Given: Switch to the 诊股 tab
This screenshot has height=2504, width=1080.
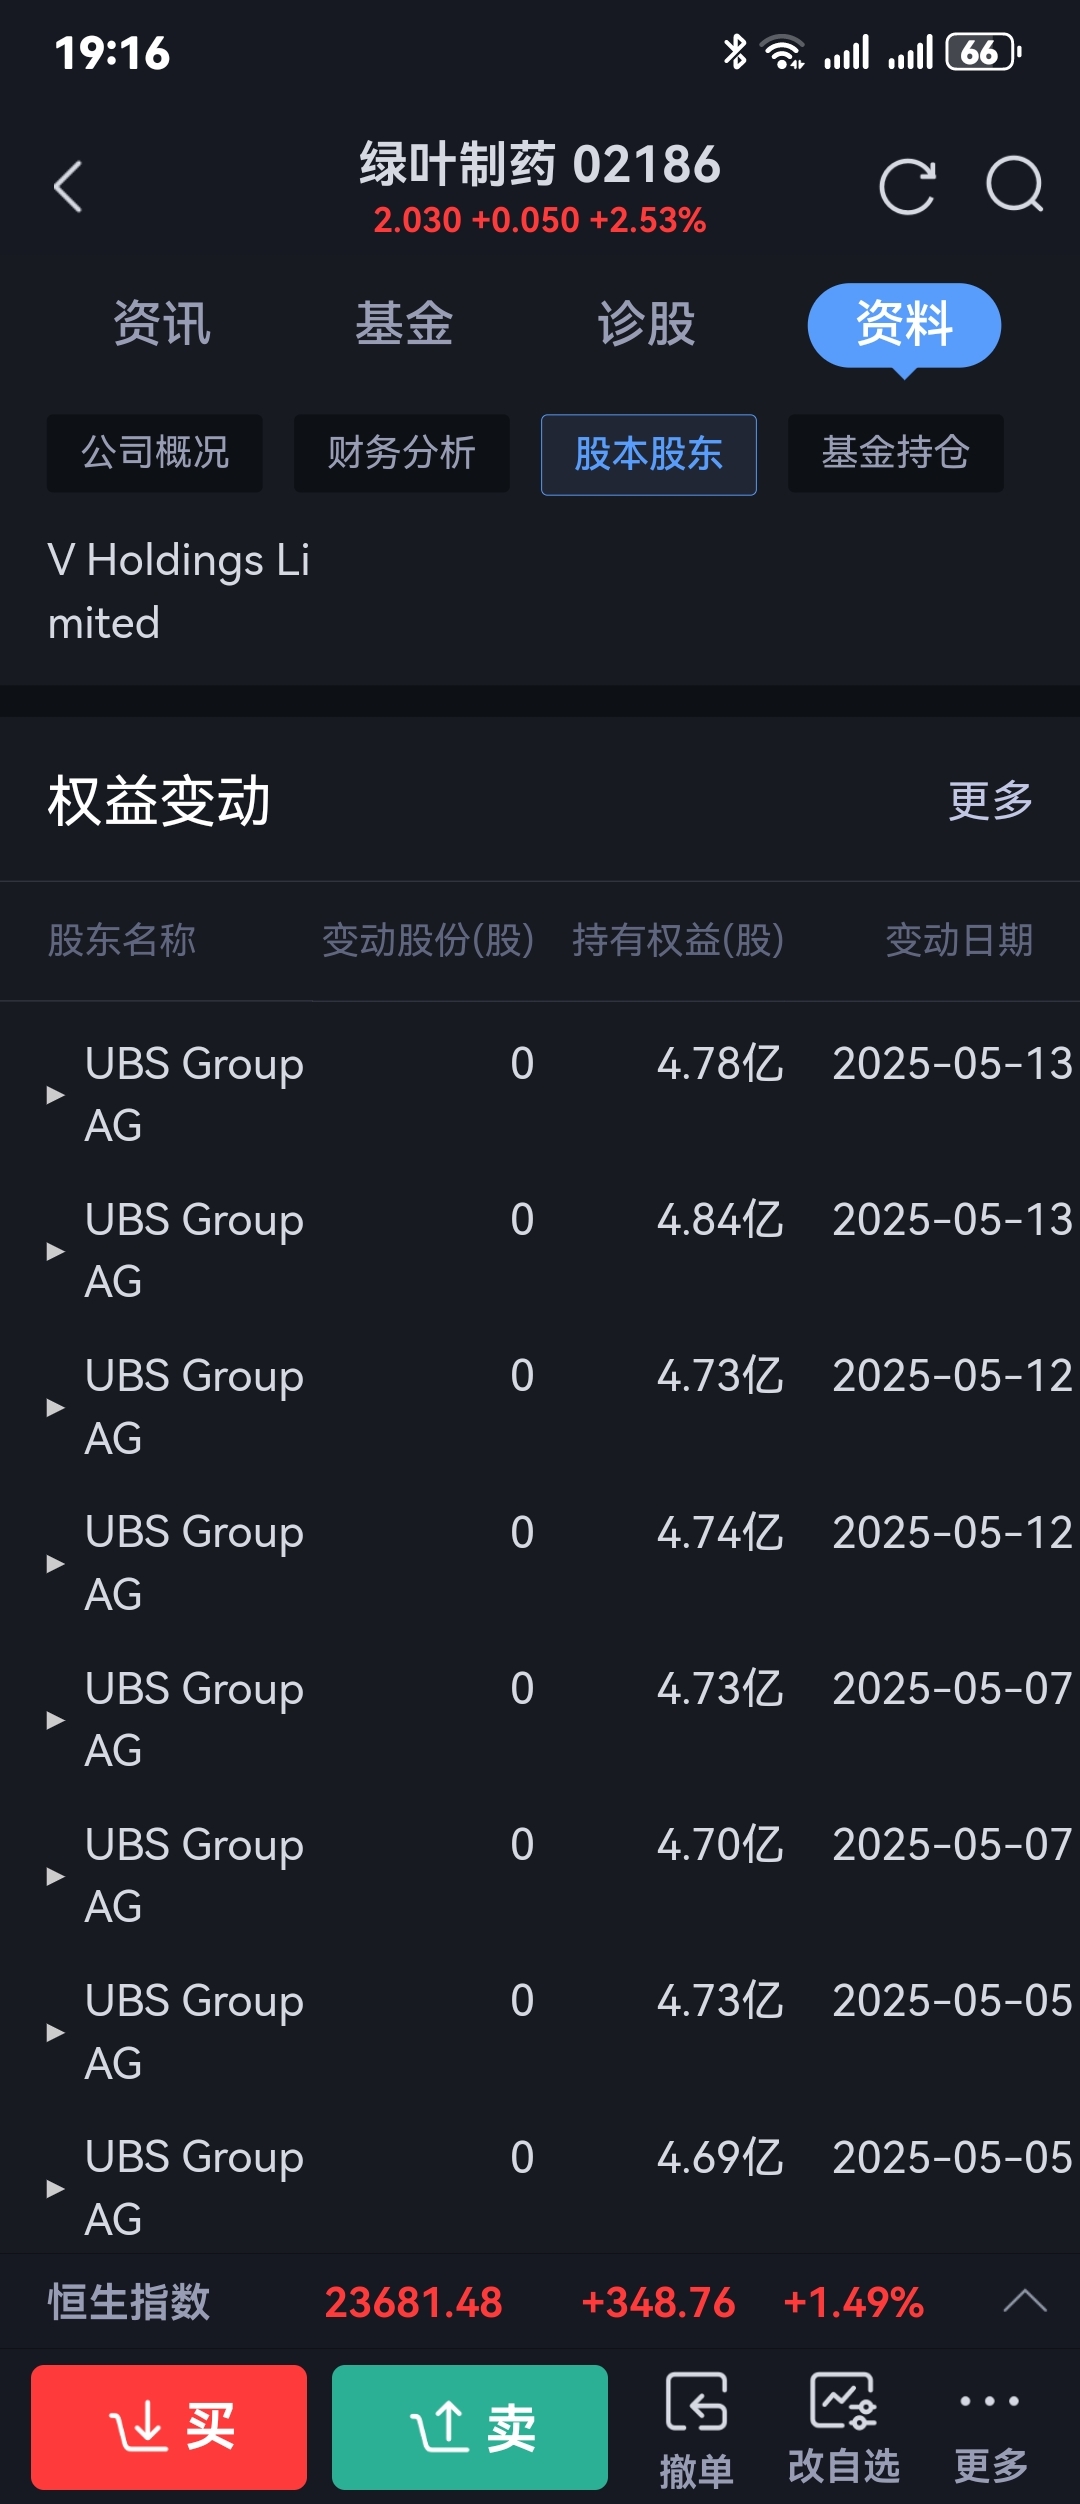Looking at the screenshot, I should click(x=646, y=324).
